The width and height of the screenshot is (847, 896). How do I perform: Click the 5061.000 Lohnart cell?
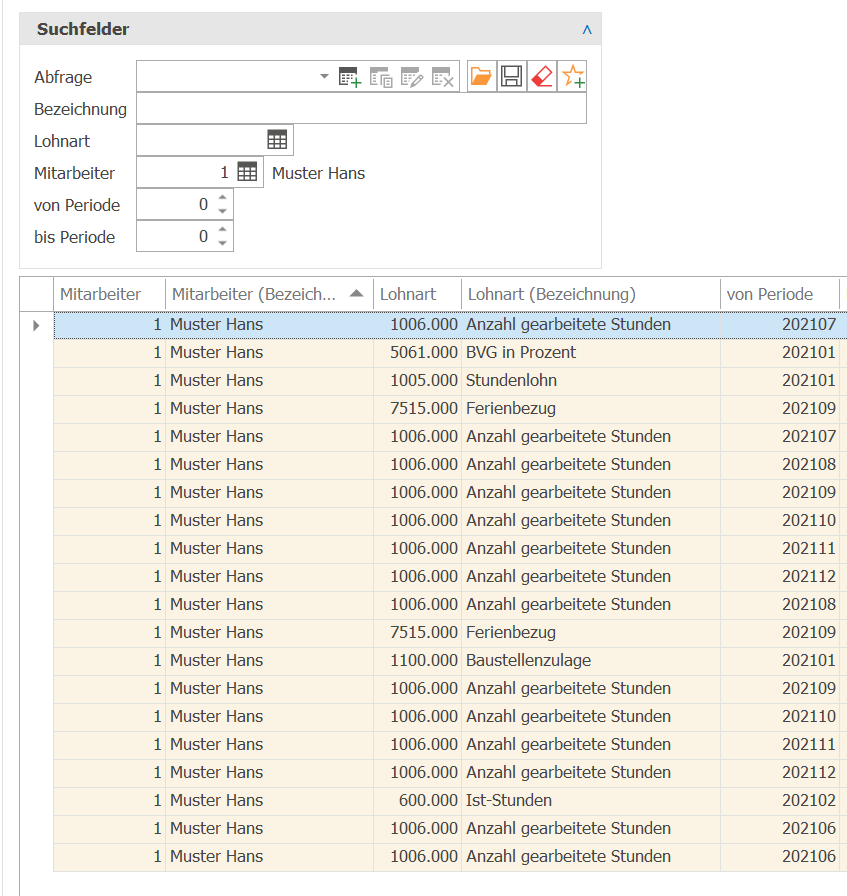pyautogui.click(x=417, y=353)
